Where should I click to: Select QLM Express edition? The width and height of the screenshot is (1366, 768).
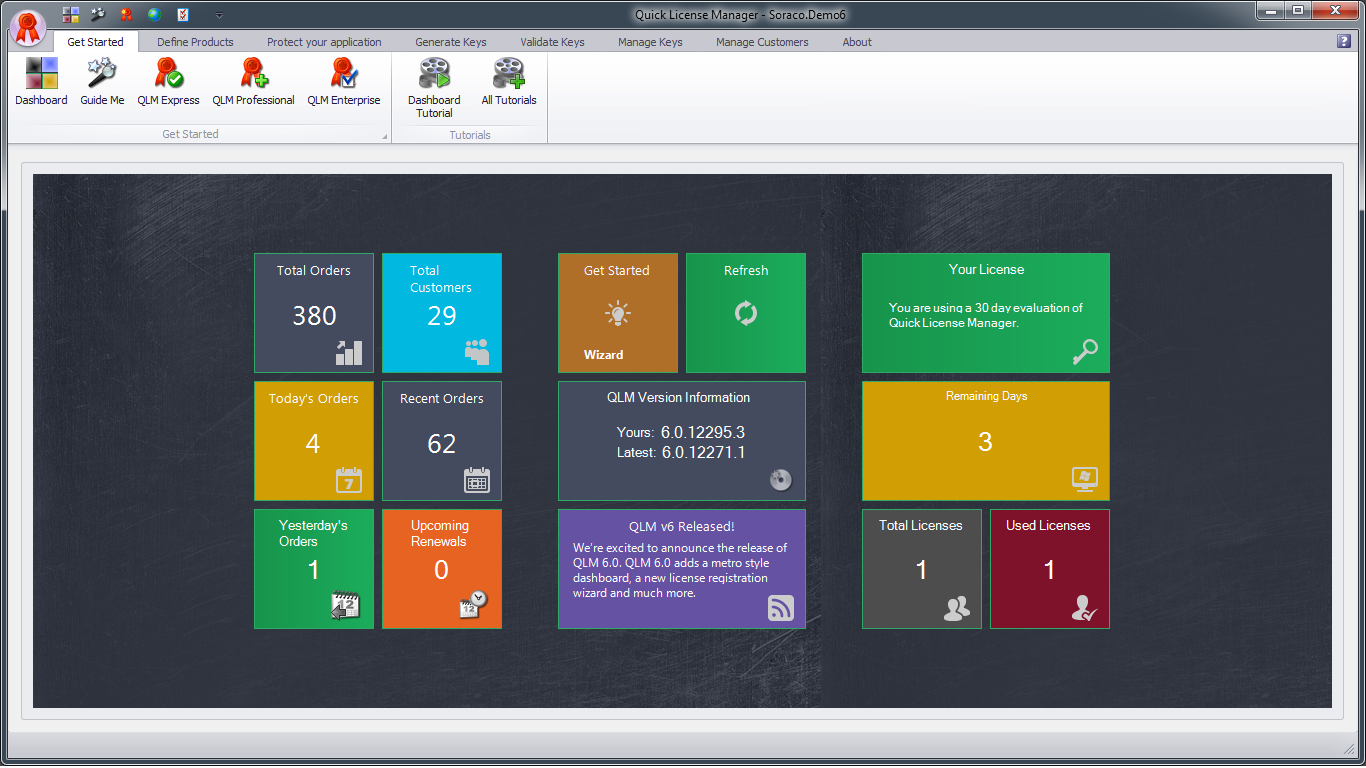point(167,82)
